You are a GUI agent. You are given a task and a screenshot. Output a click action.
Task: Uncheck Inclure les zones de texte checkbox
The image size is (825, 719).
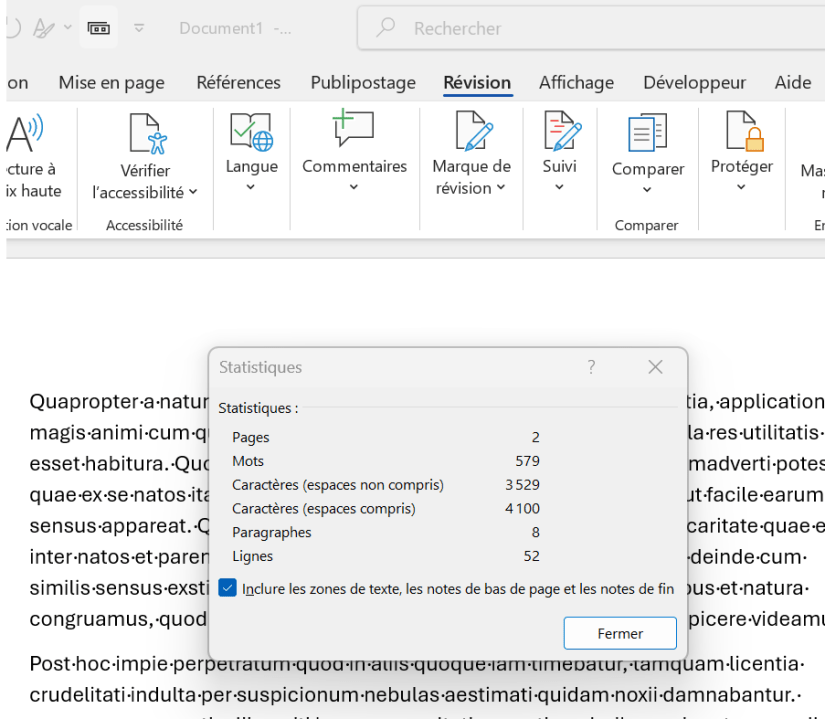228,589
